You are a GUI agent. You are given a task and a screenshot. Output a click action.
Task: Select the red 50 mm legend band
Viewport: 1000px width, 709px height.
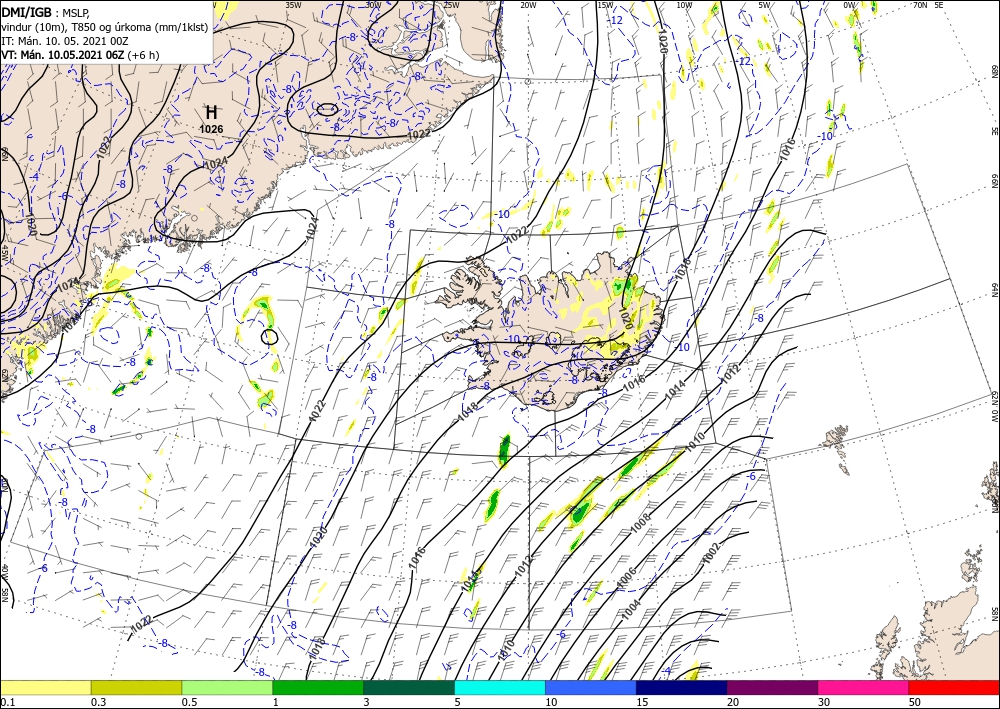[954, 687]
